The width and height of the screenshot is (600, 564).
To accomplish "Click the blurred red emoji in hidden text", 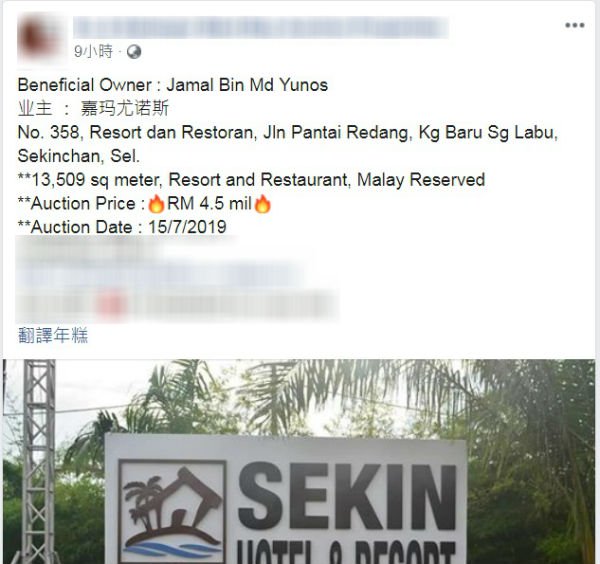I will pyautogui.click(x=111, y=306).
